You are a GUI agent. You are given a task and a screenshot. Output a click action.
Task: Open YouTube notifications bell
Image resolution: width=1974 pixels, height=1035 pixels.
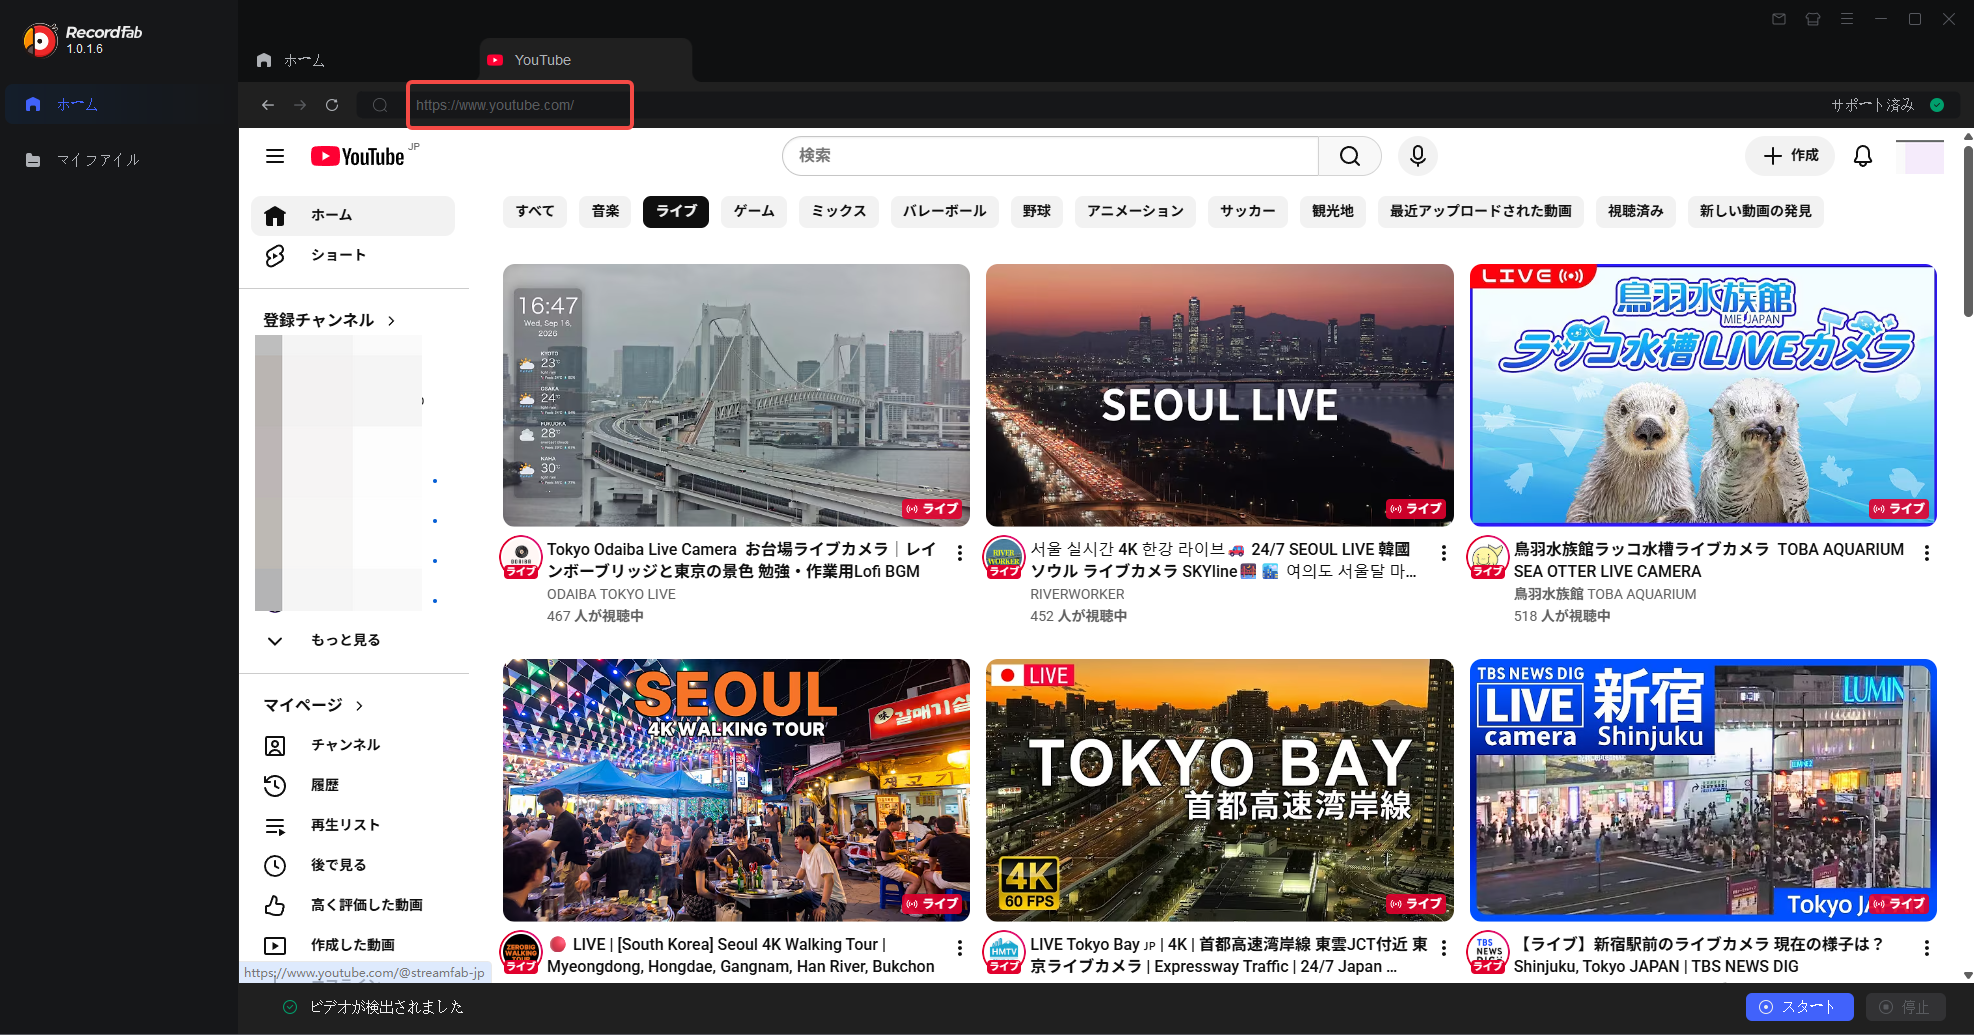(x=1863, y=156)
